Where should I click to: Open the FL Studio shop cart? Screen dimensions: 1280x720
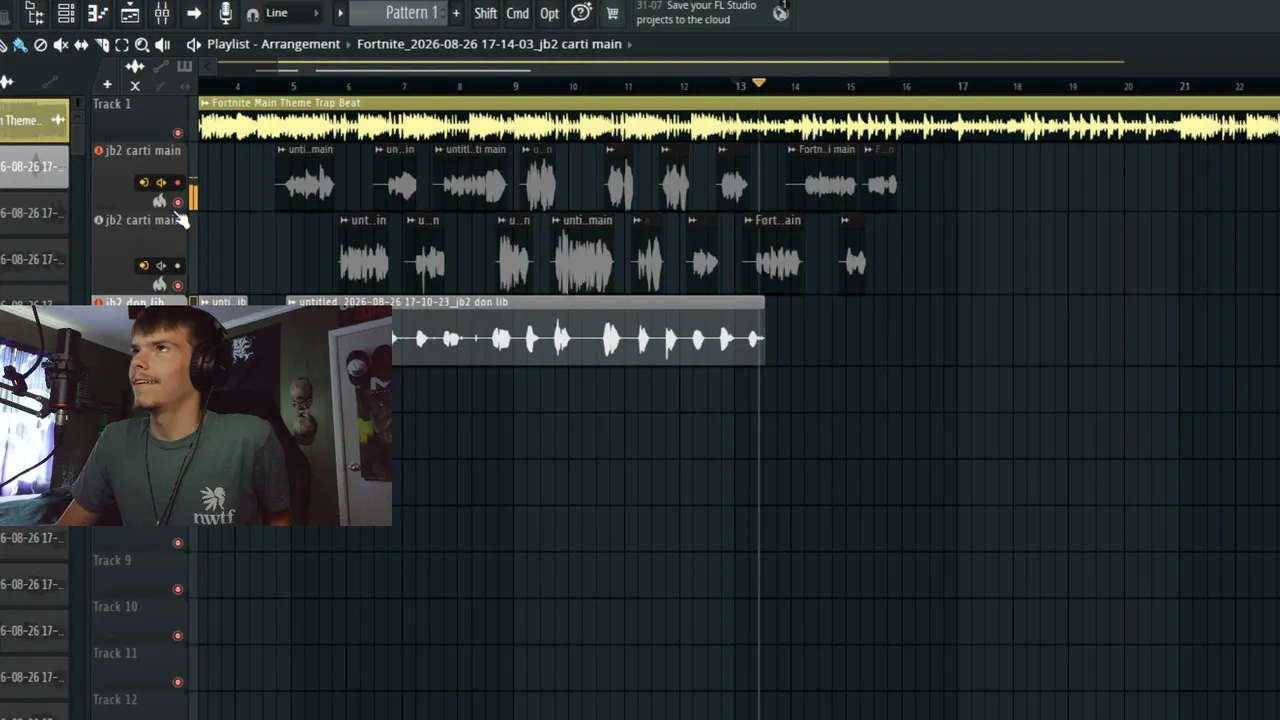tap(612, 13)
